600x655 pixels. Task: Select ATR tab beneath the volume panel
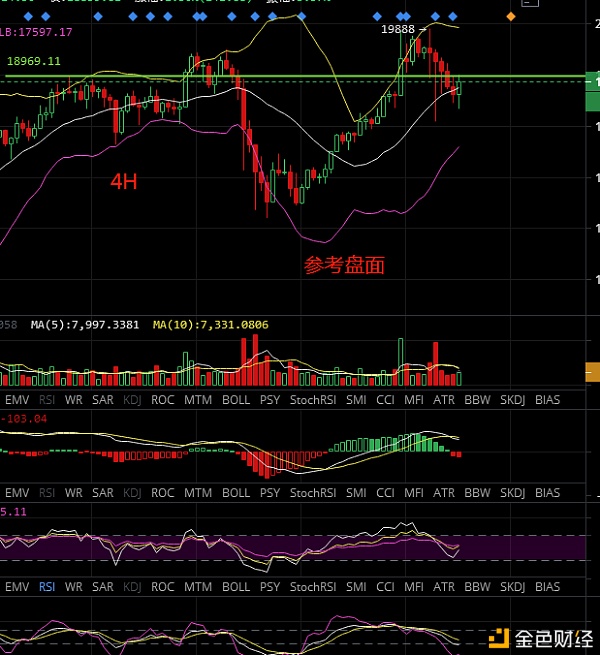click(444, 400)
